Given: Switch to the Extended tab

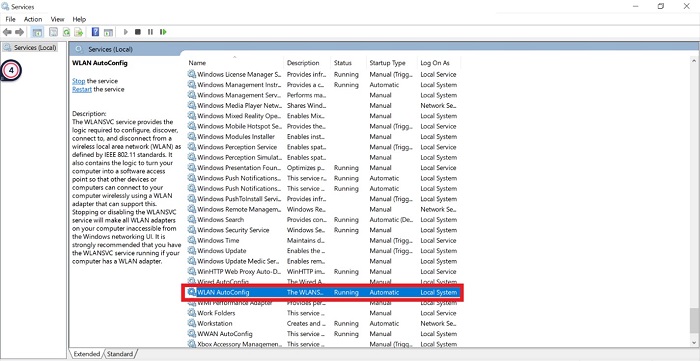Looking at the screenshot, I should 87,354.
